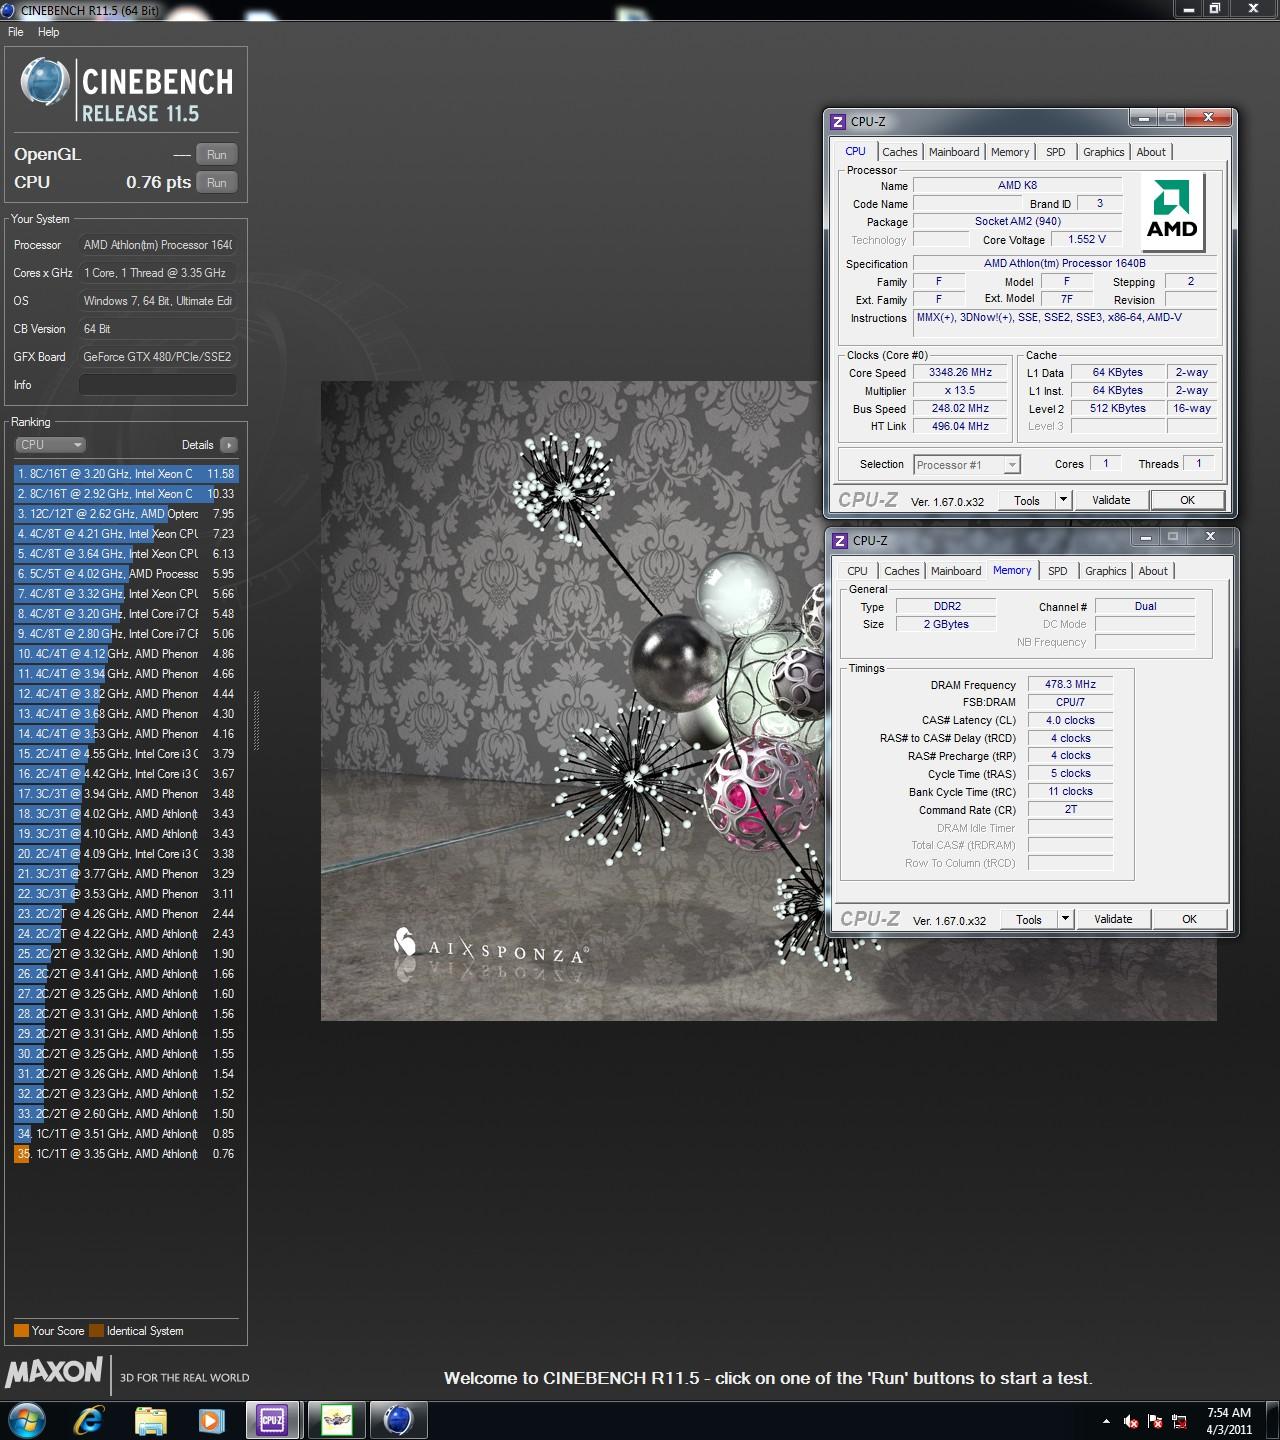Click the DRAM Frequency 478.3 MHz value
Screen dimensions: 1280x1440
tap(1070, 685)
